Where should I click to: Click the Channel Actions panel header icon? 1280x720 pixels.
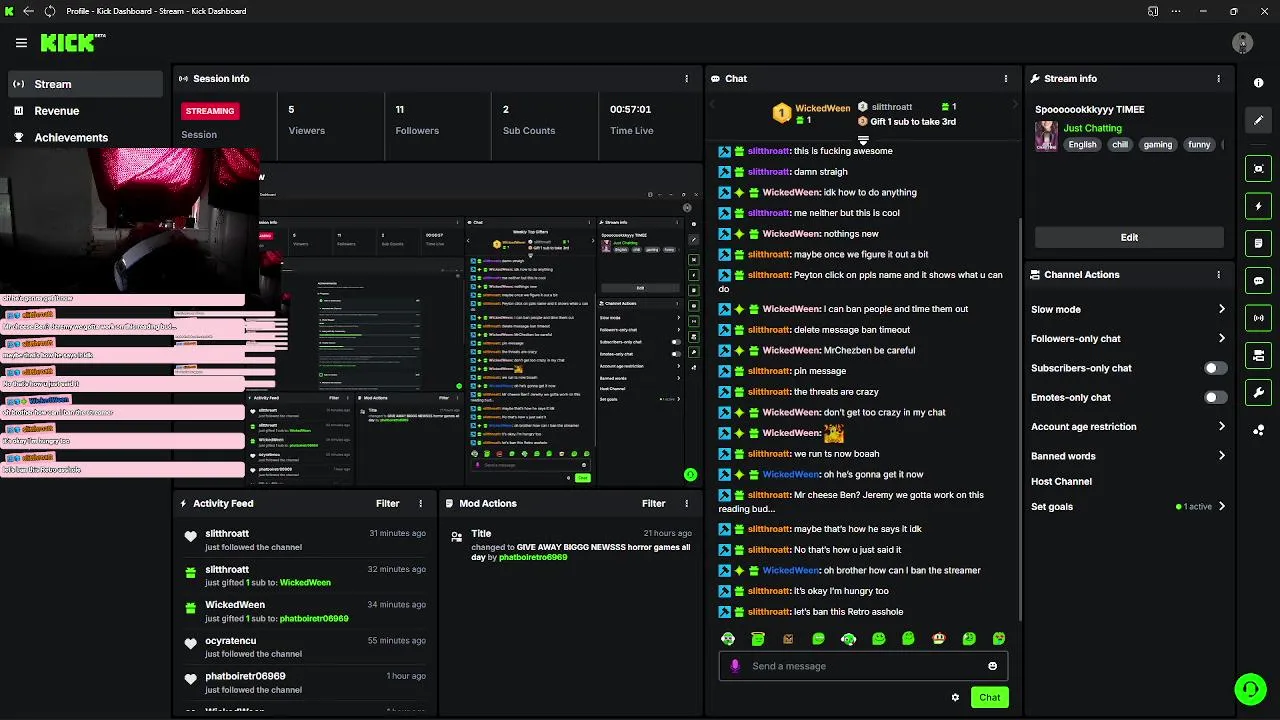(x=1036, y=275)
